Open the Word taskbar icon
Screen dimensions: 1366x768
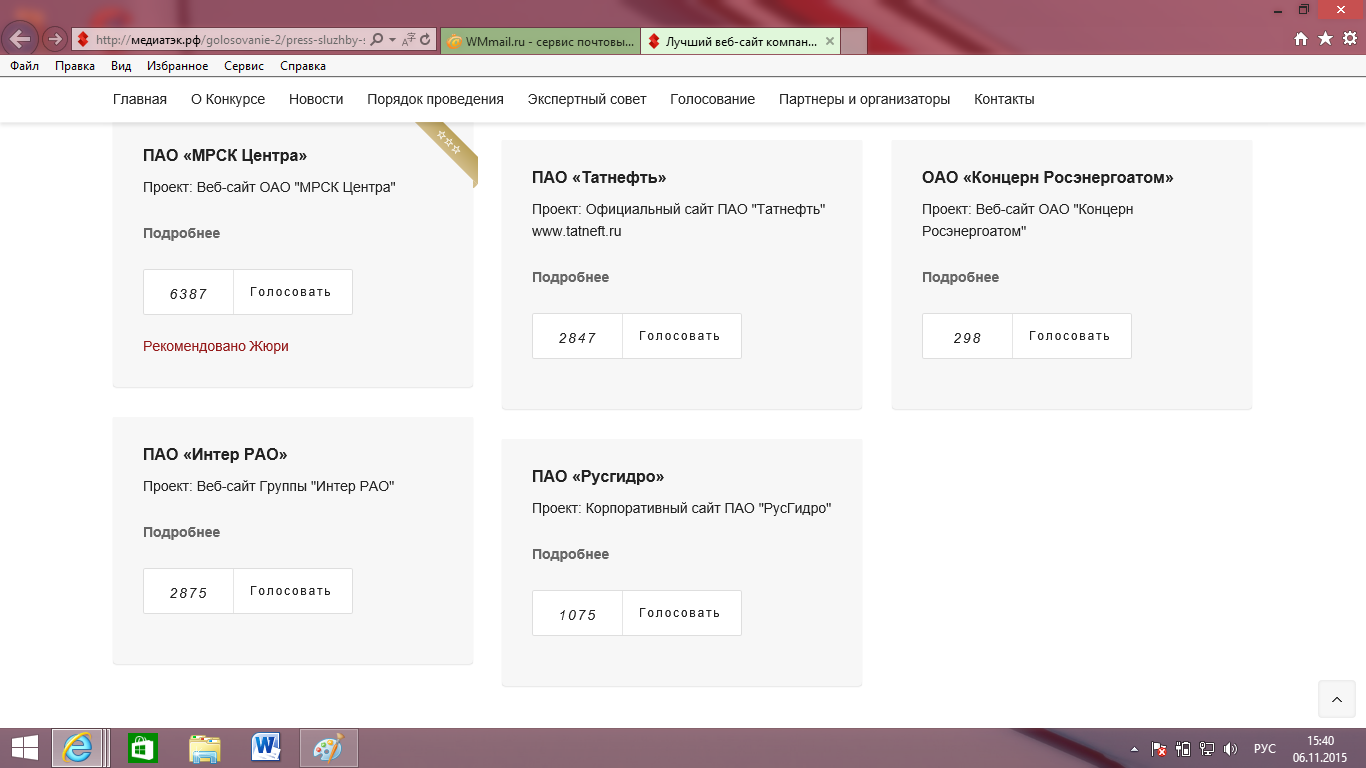[x=267, y=748]
